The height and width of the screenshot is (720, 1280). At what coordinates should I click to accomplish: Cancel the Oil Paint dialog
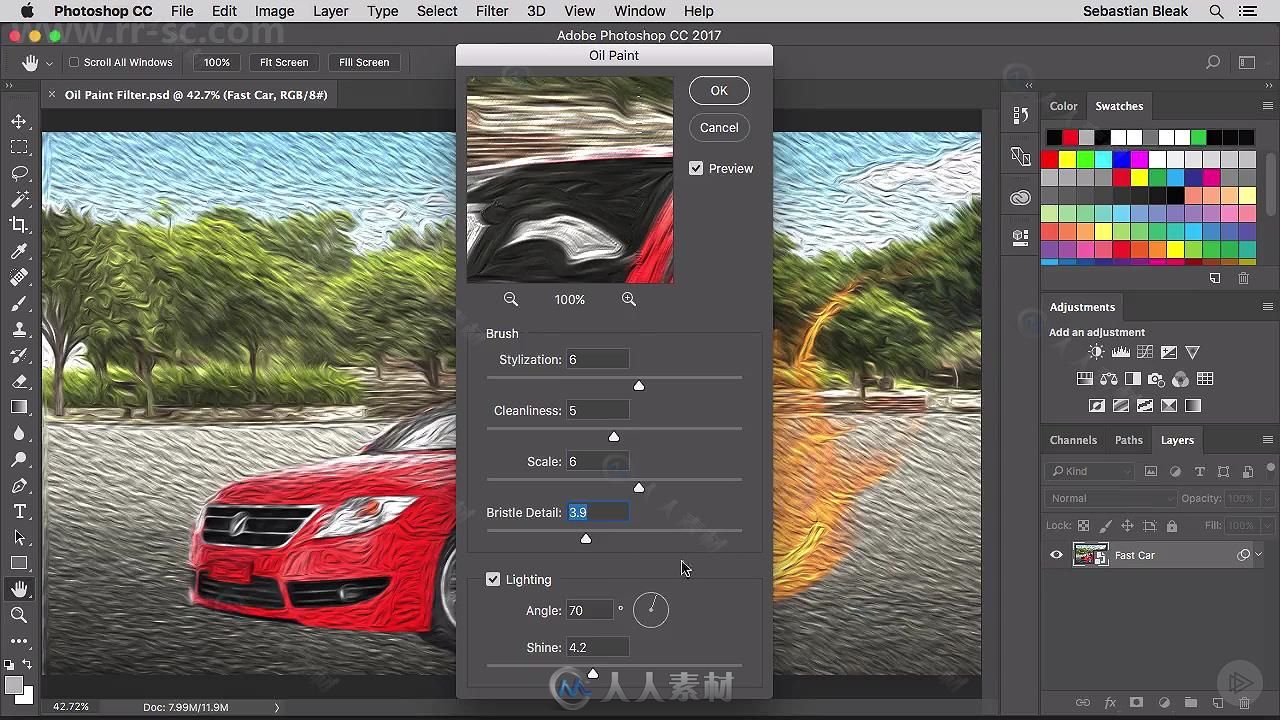[x=719, y=127]
